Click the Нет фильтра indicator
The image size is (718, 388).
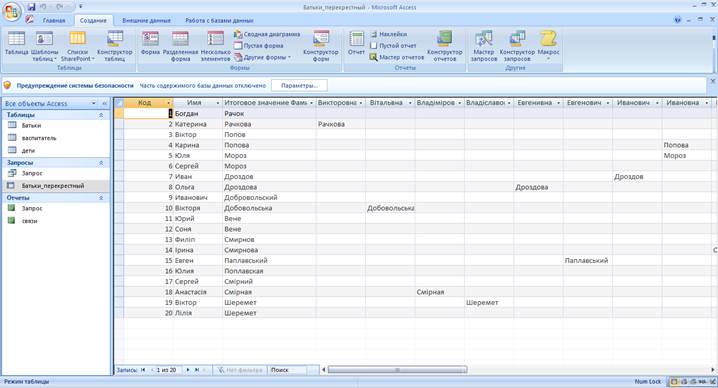(241, 370)
